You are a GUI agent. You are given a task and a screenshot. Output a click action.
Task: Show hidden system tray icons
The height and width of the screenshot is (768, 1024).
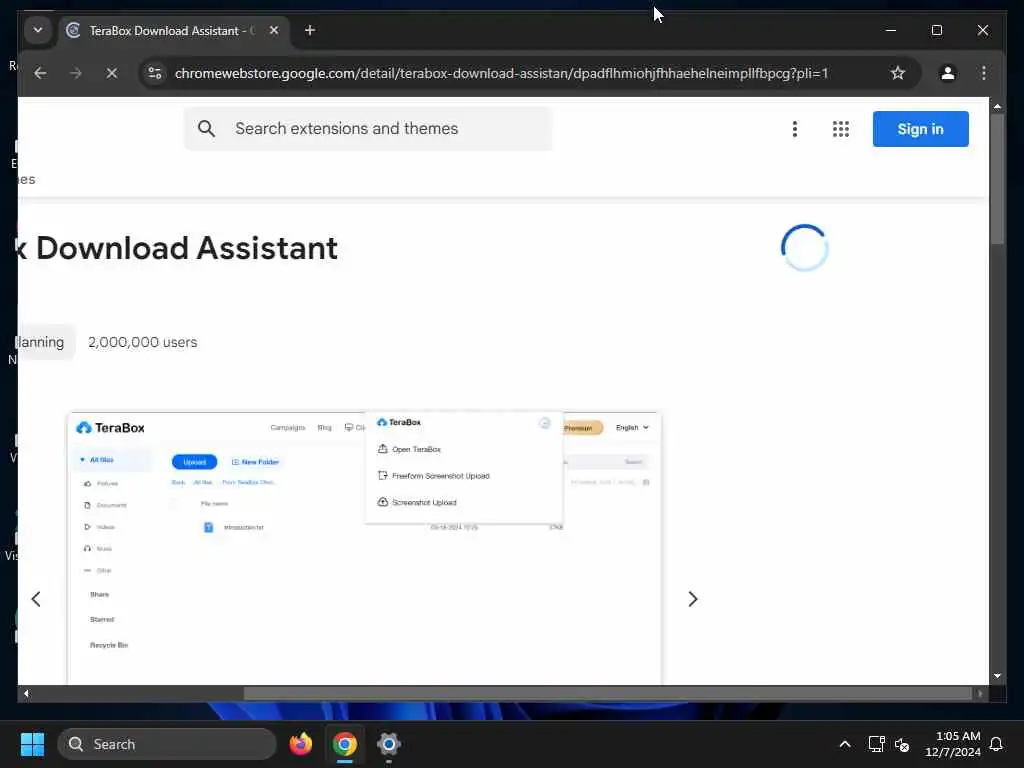[844, 744]
